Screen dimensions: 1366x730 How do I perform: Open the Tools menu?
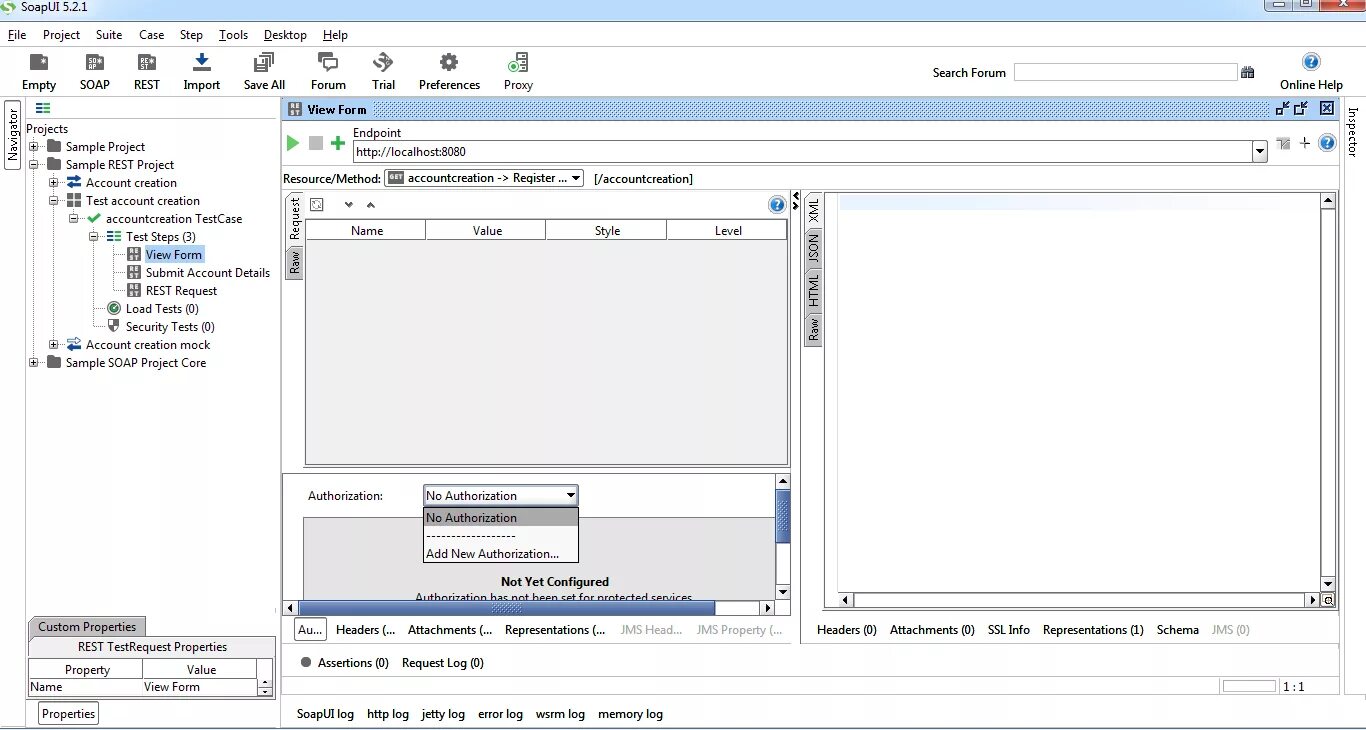click(233, 34)
